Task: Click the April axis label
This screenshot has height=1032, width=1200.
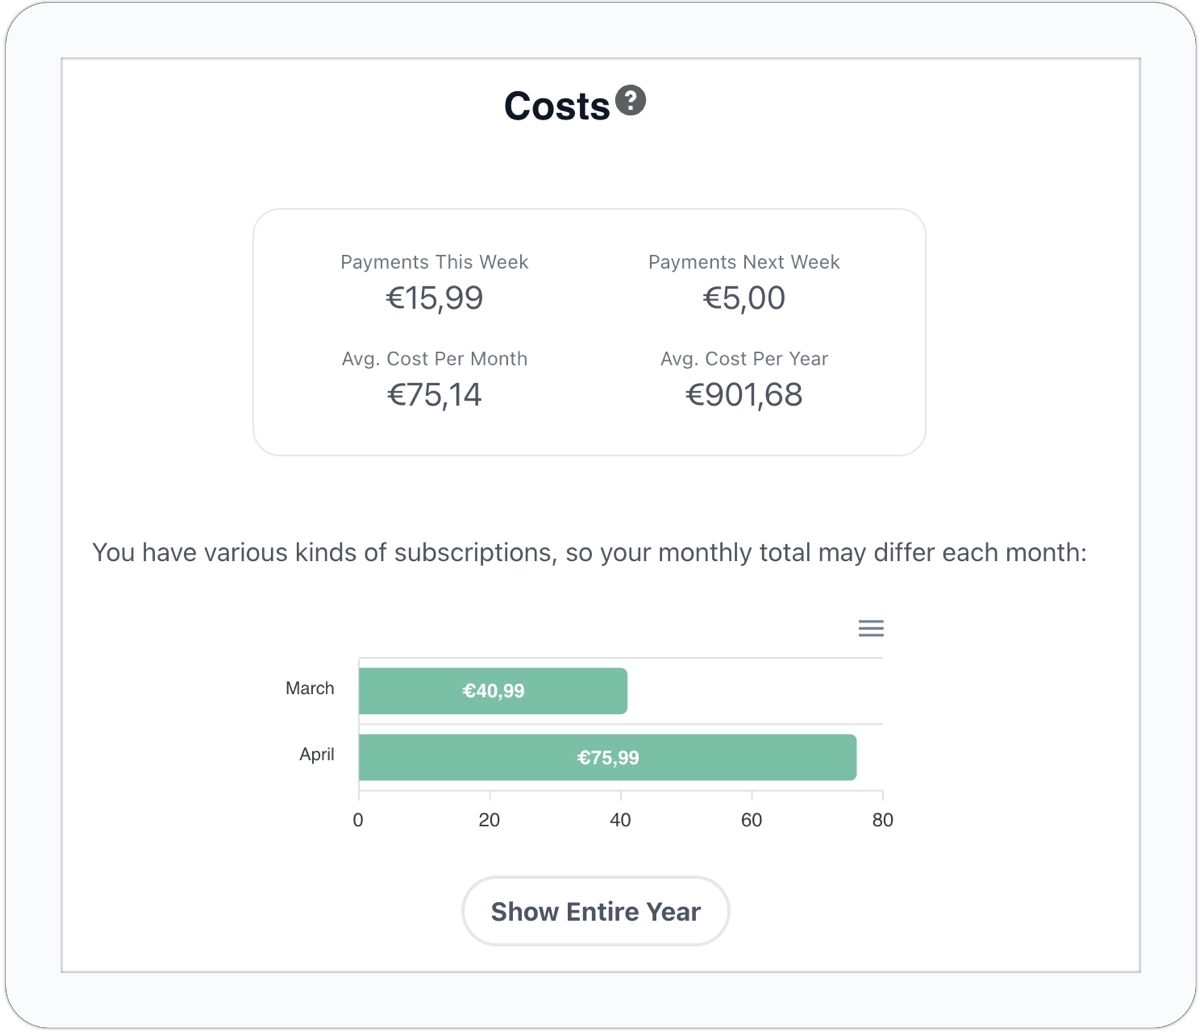Action: pos(317,754)
